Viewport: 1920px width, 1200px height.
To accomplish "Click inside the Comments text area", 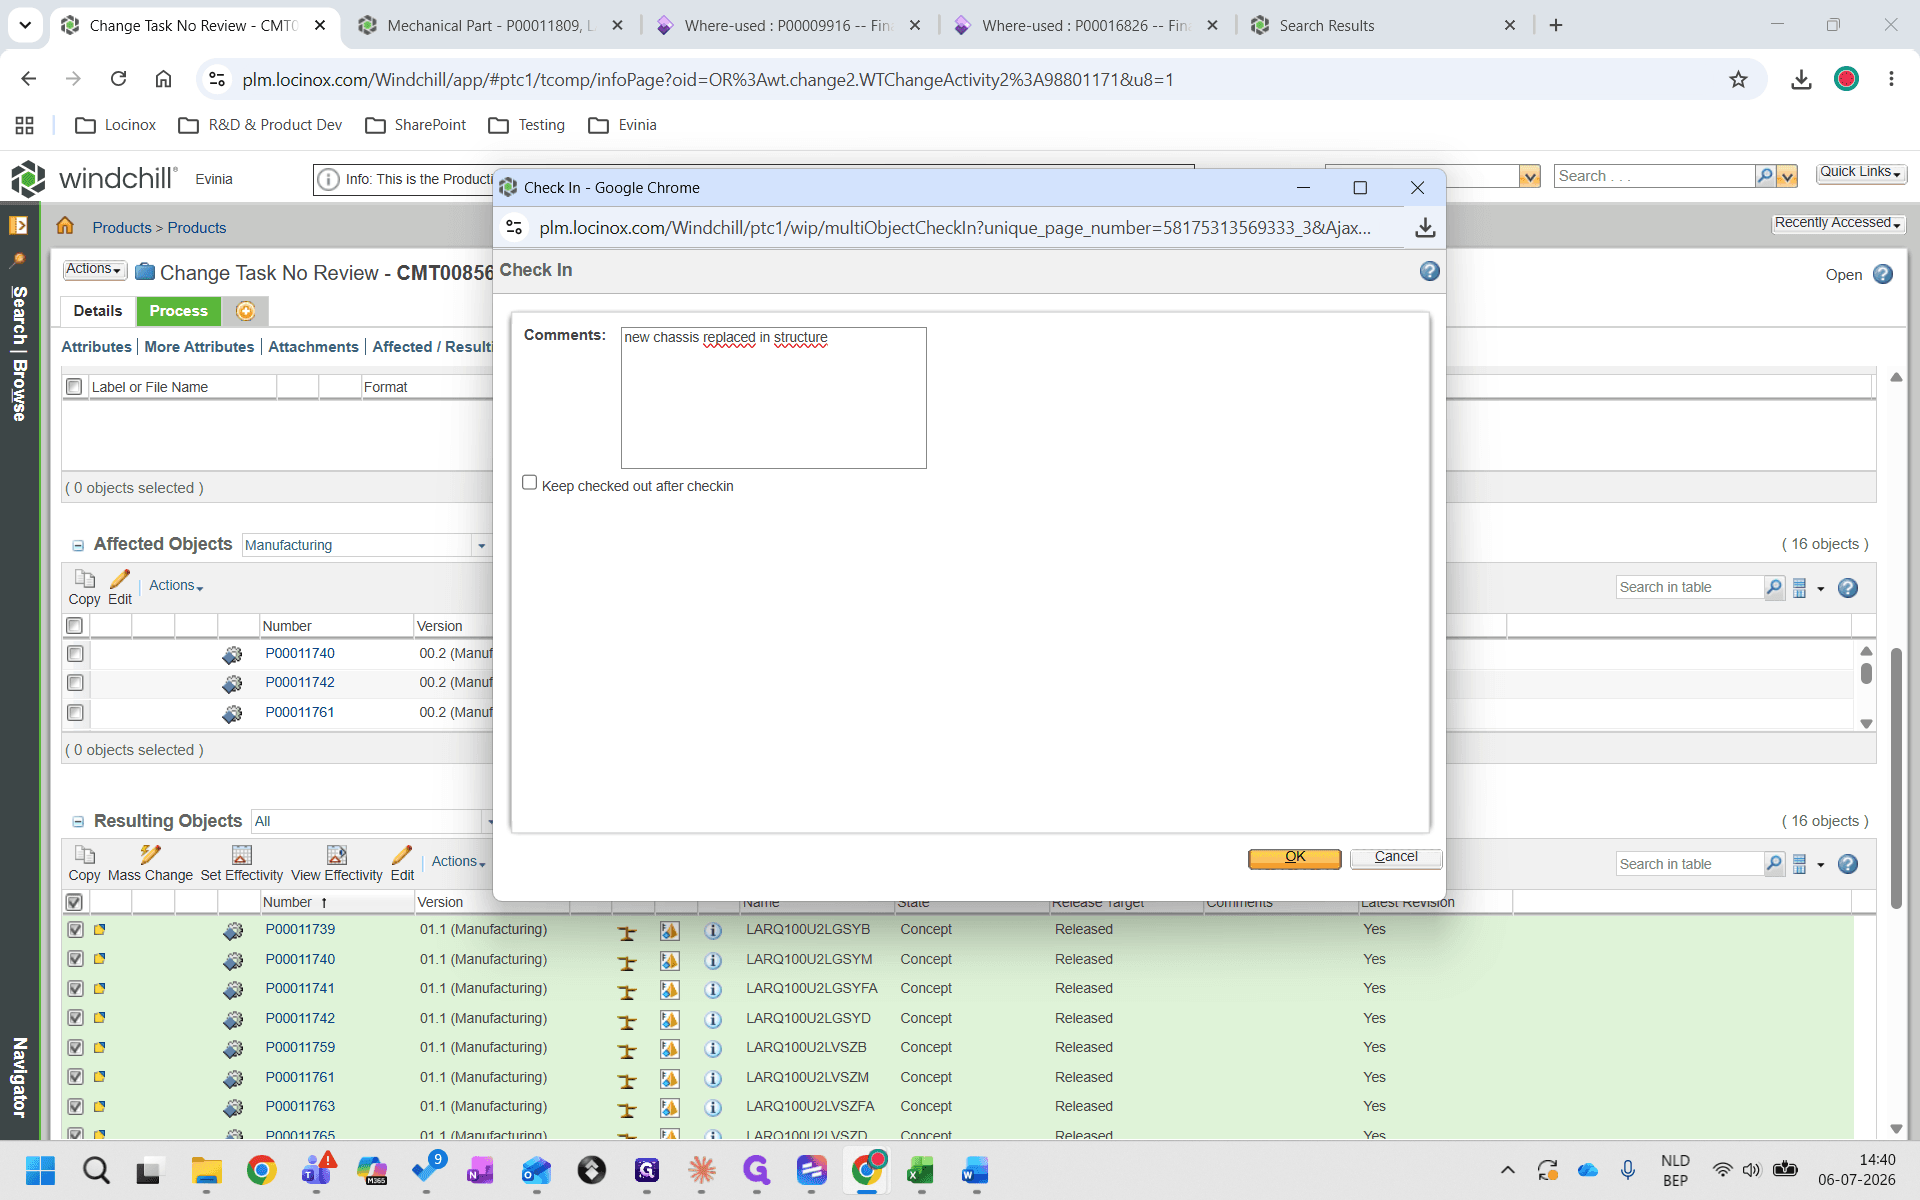I will tap(773, 398).
